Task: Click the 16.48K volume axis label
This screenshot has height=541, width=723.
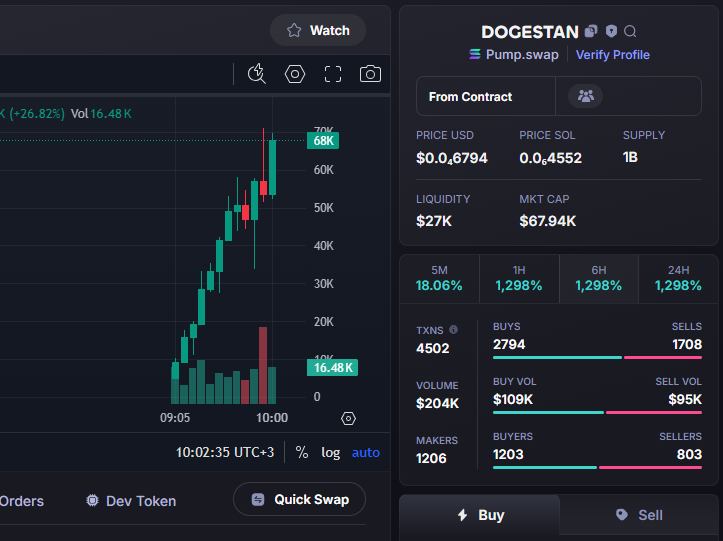Action: pyautogui.click(x=332, y=368)
